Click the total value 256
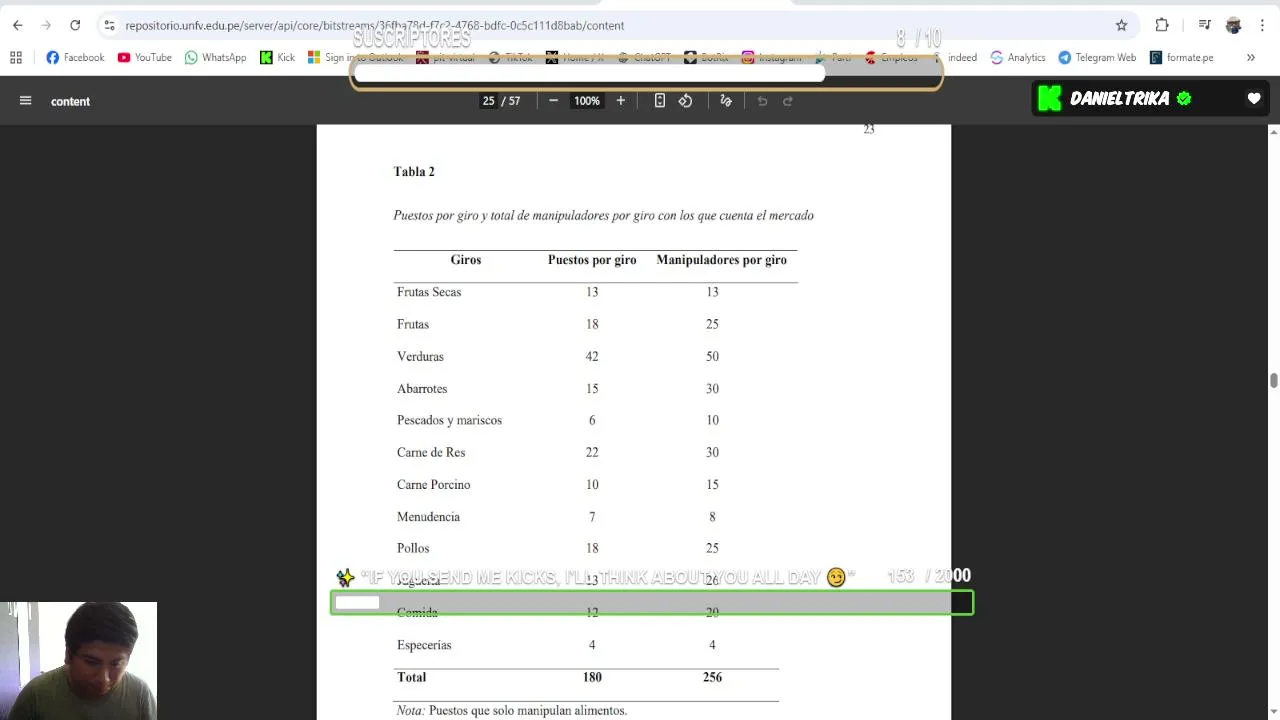Image resolution: width=1280 pixels, height=720 pixels. tap(712, 677)
